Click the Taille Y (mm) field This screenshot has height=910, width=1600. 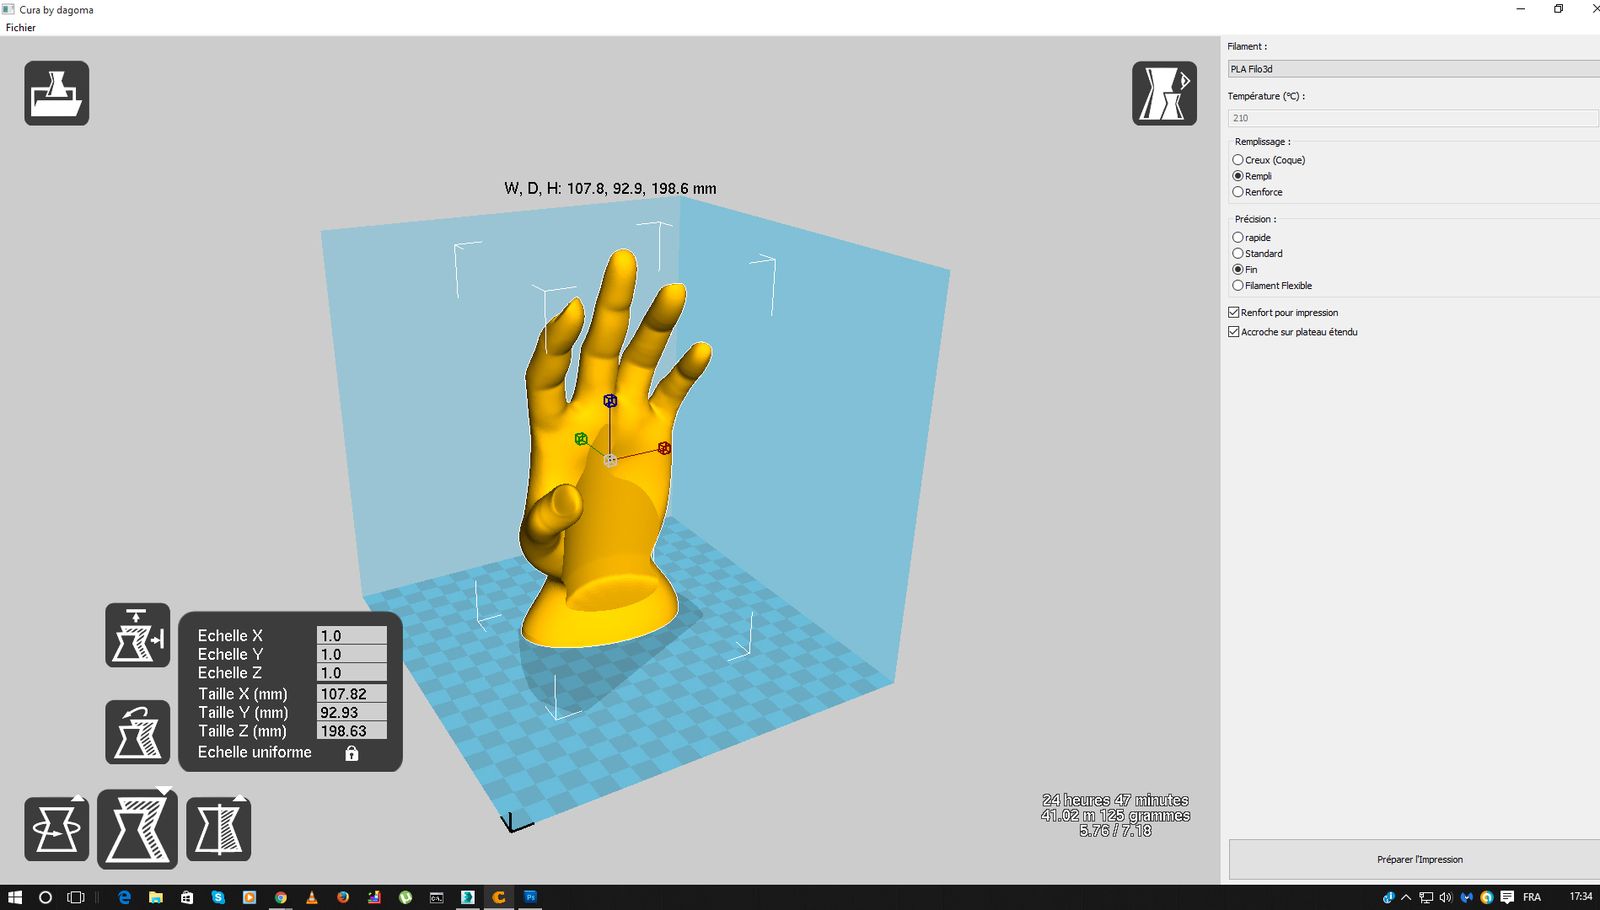[x=352, y=713]
